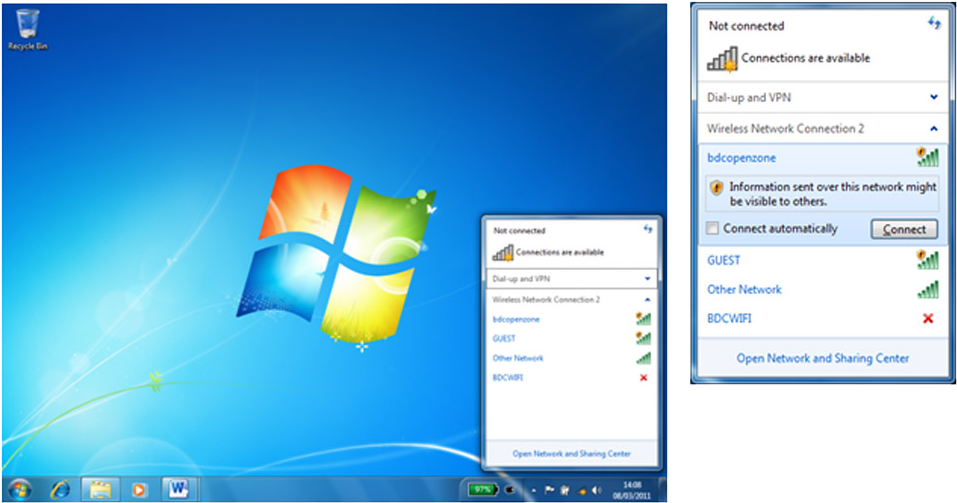Click Other Network signal bars in desktop flyout
The width and height of the screenshot is (957, 503).
click(643, 358)
